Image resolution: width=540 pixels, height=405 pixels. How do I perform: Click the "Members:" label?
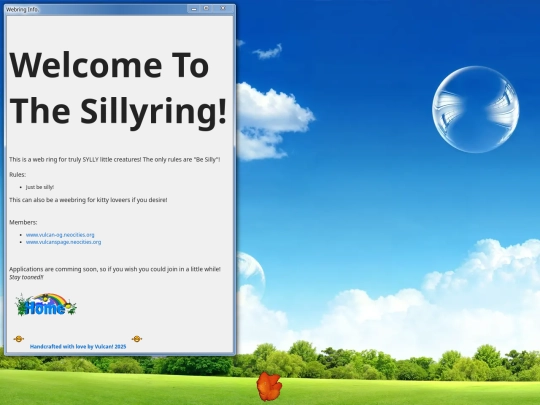tap(23, 222)
